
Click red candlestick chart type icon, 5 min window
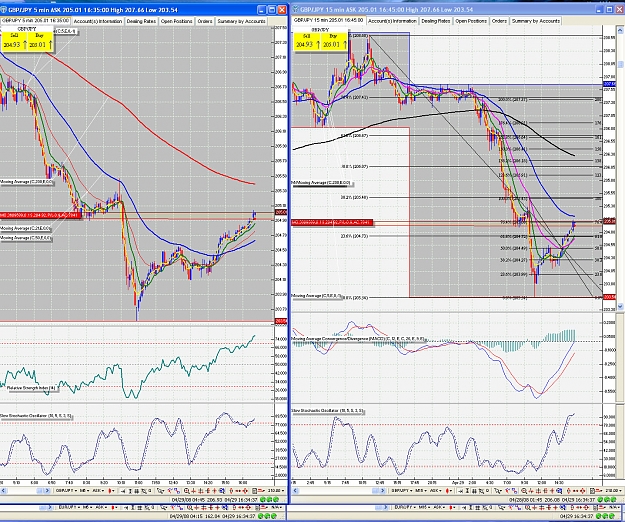click(x=110, y=491)
